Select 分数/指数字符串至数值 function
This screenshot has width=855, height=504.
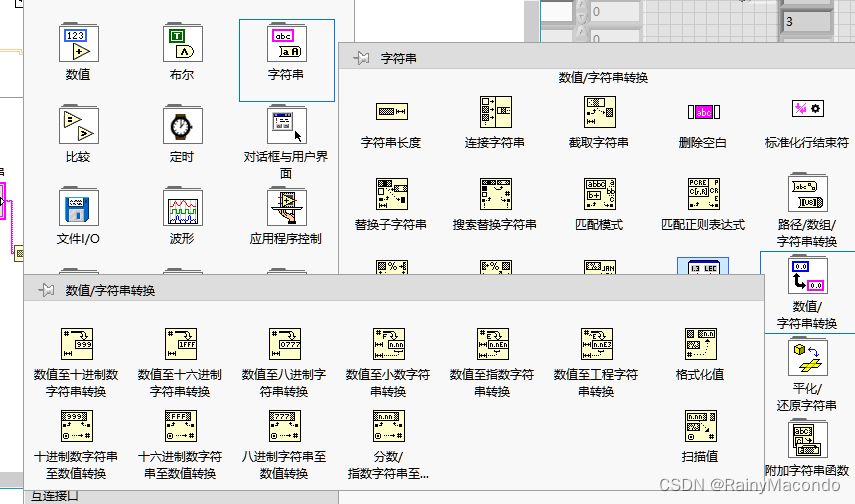pyautogui.click(x=389, y=426)
